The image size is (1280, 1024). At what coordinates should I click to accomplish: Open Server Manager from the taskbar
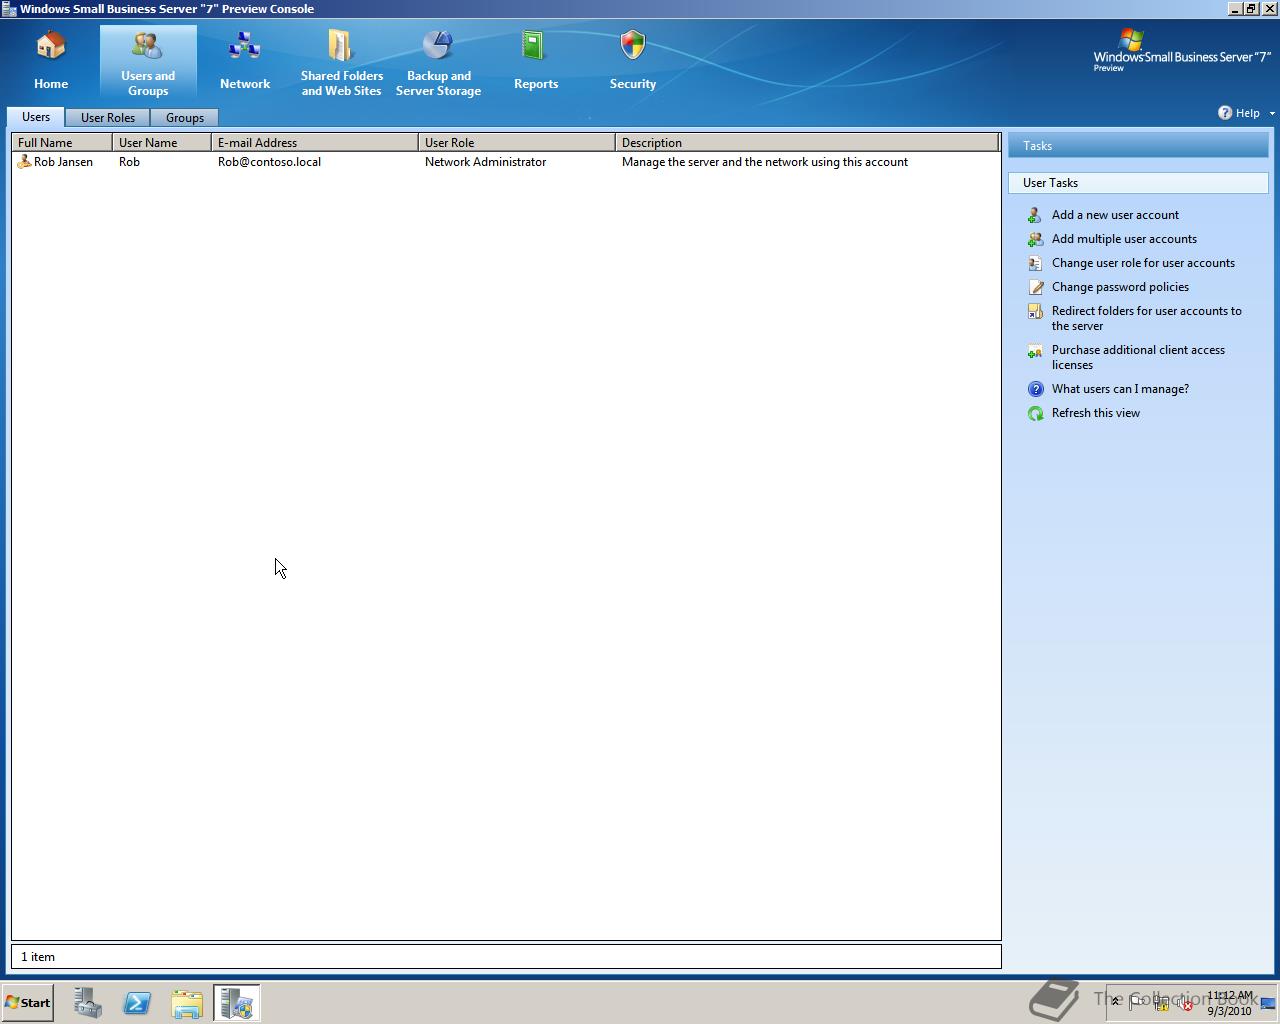(x=88, y=1003)
